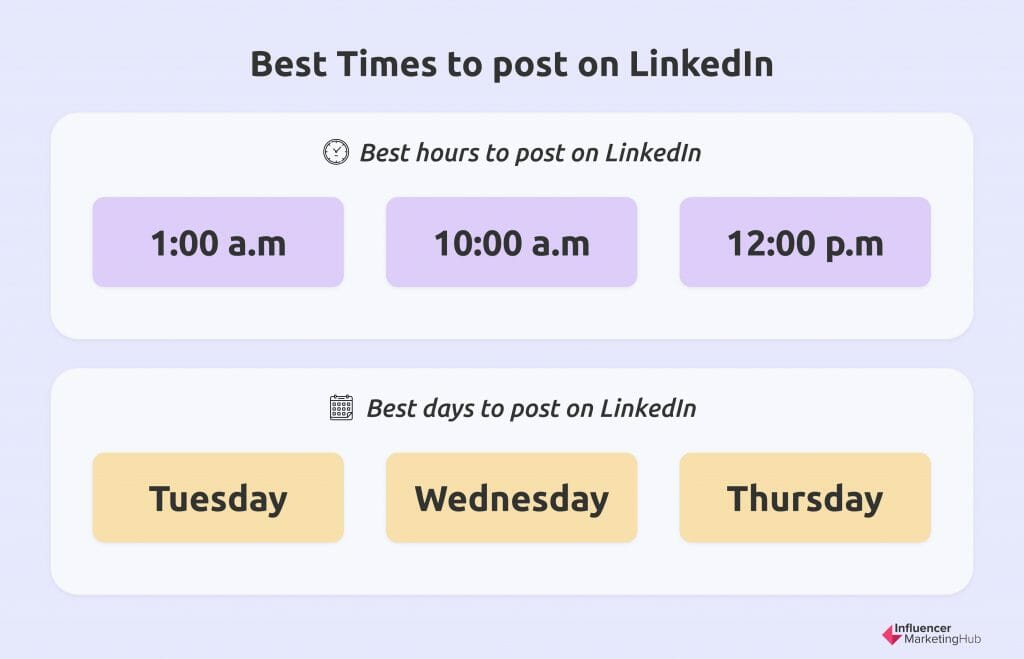The height and width of the screenshot is (659, 1024).
Task: Click the words Best Times in title
Action: click(x=344, y=64)
